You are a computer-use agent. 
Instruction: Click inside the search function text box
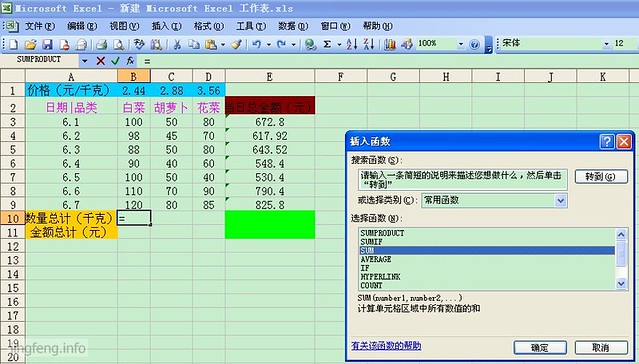click(x=463, y=180)
